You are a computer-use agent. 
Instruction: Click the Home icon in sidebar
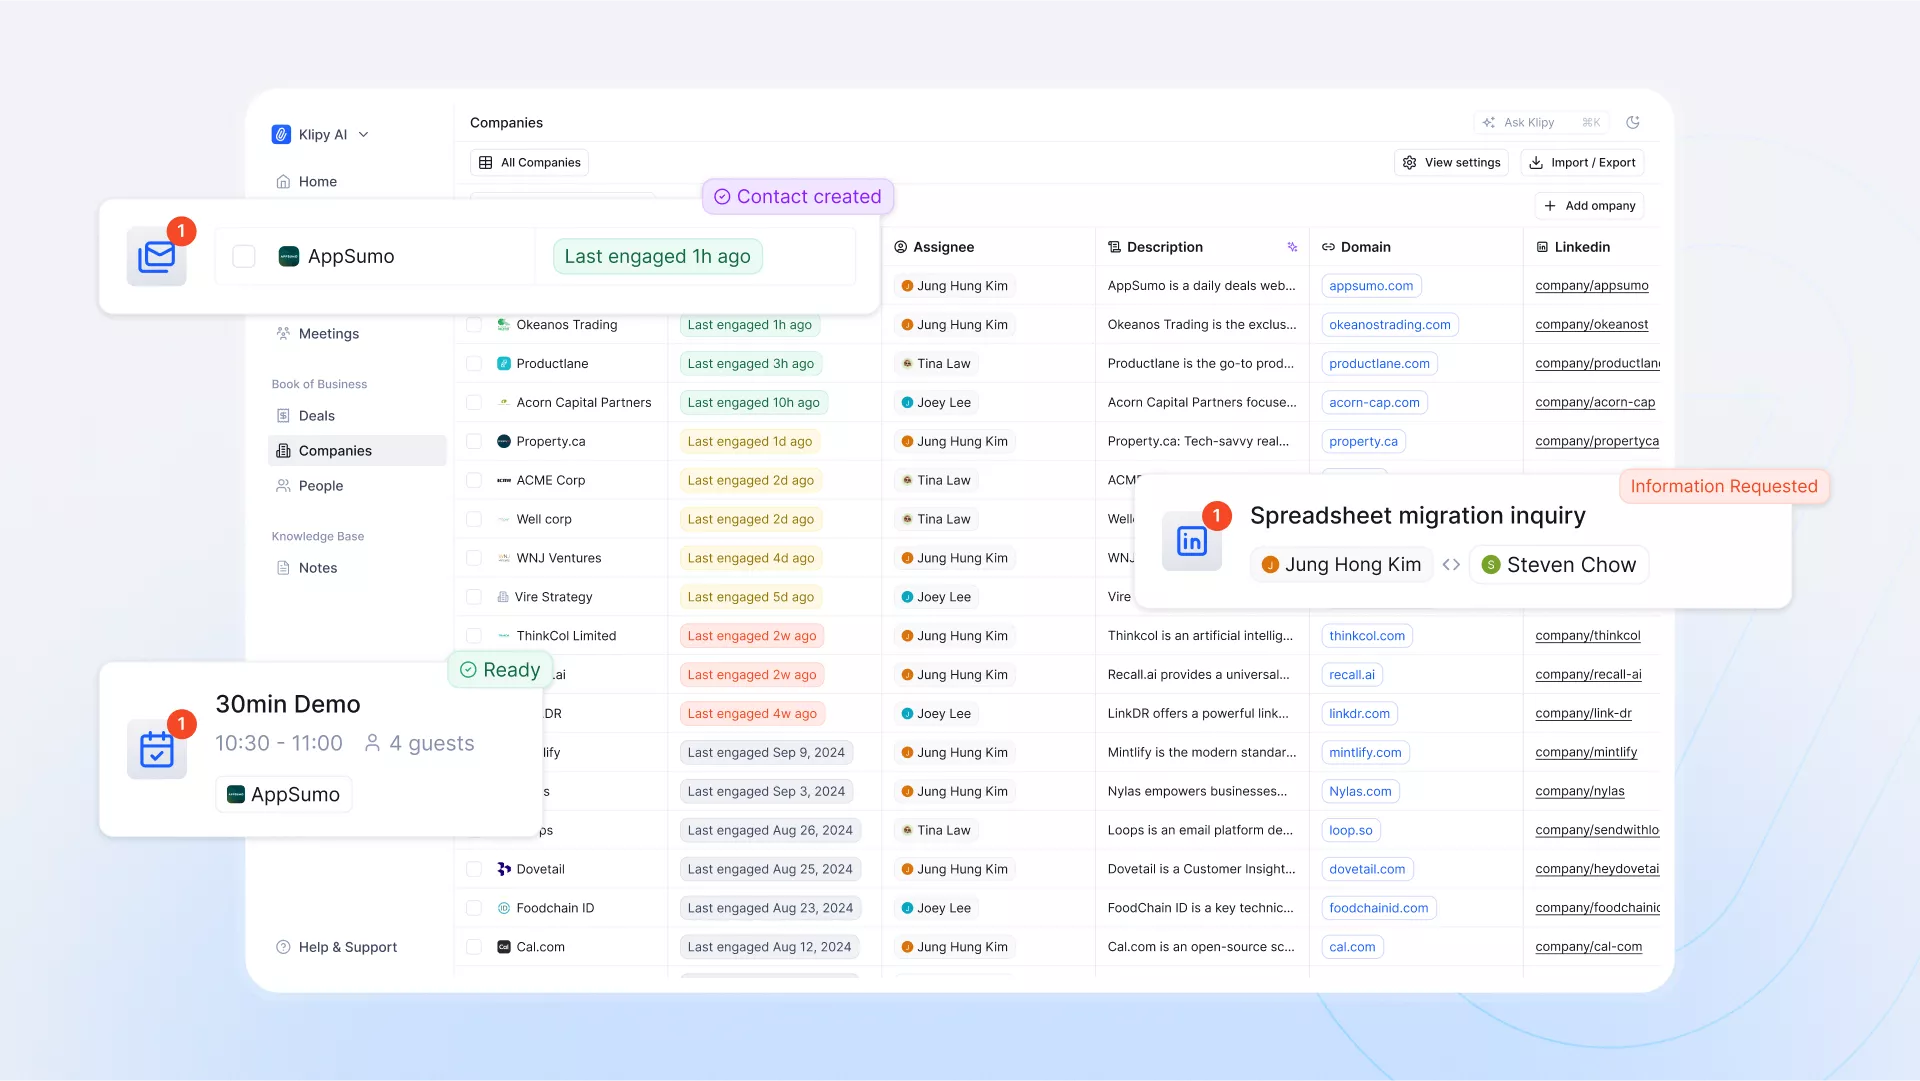pos(283,182)
